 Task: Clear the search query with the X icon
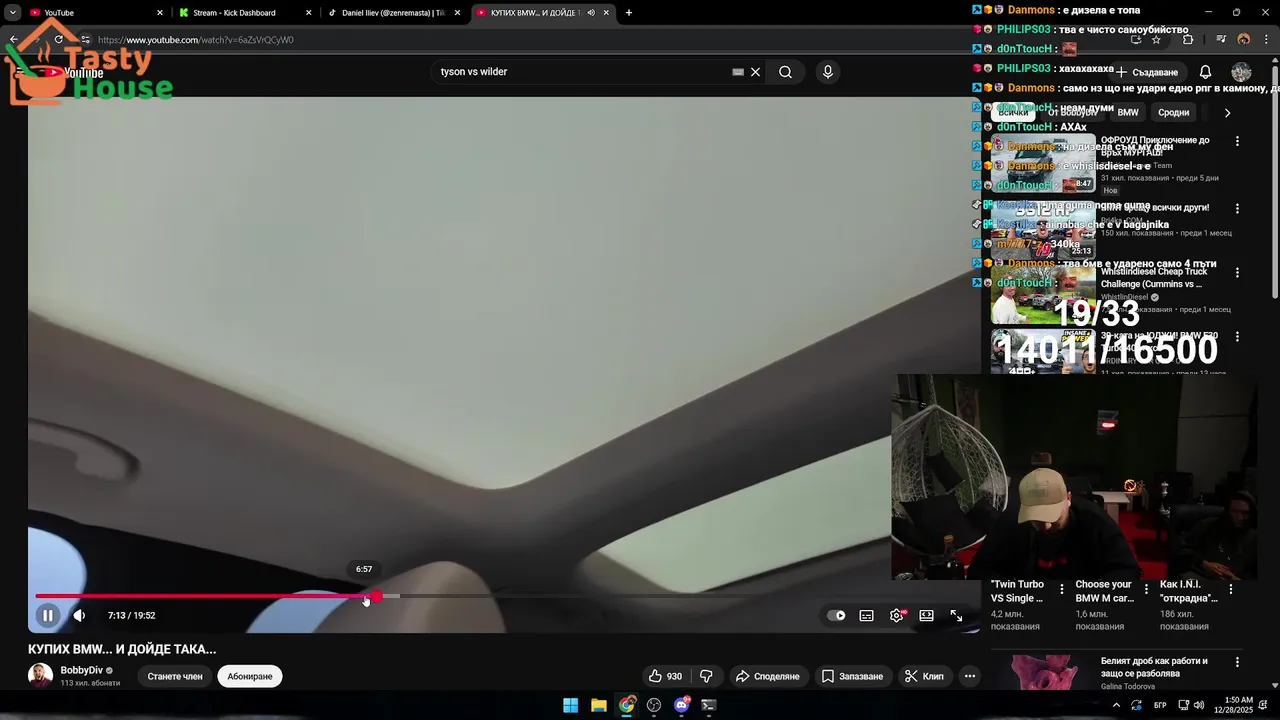point(756,72)
